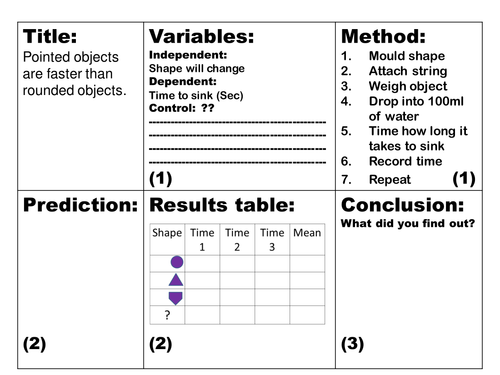This screenshot has height=375, width=500.
Task: Click the purple pentagon shape
Action: tap(176, 298)
